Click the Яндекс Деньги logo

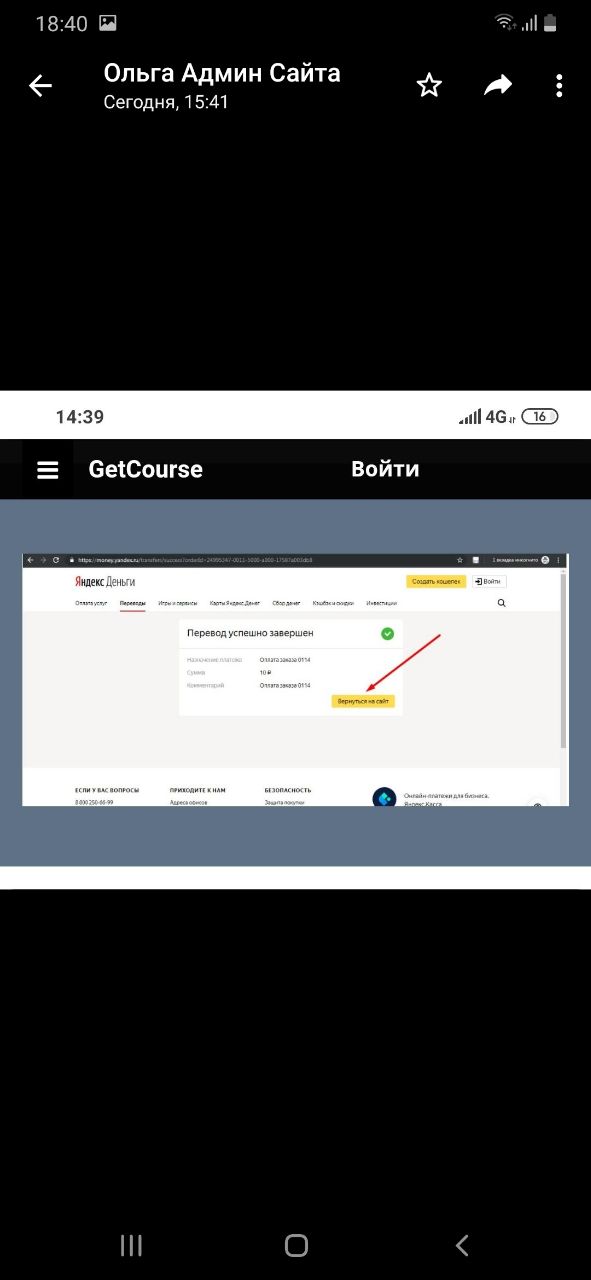click(x=105, y=582)
